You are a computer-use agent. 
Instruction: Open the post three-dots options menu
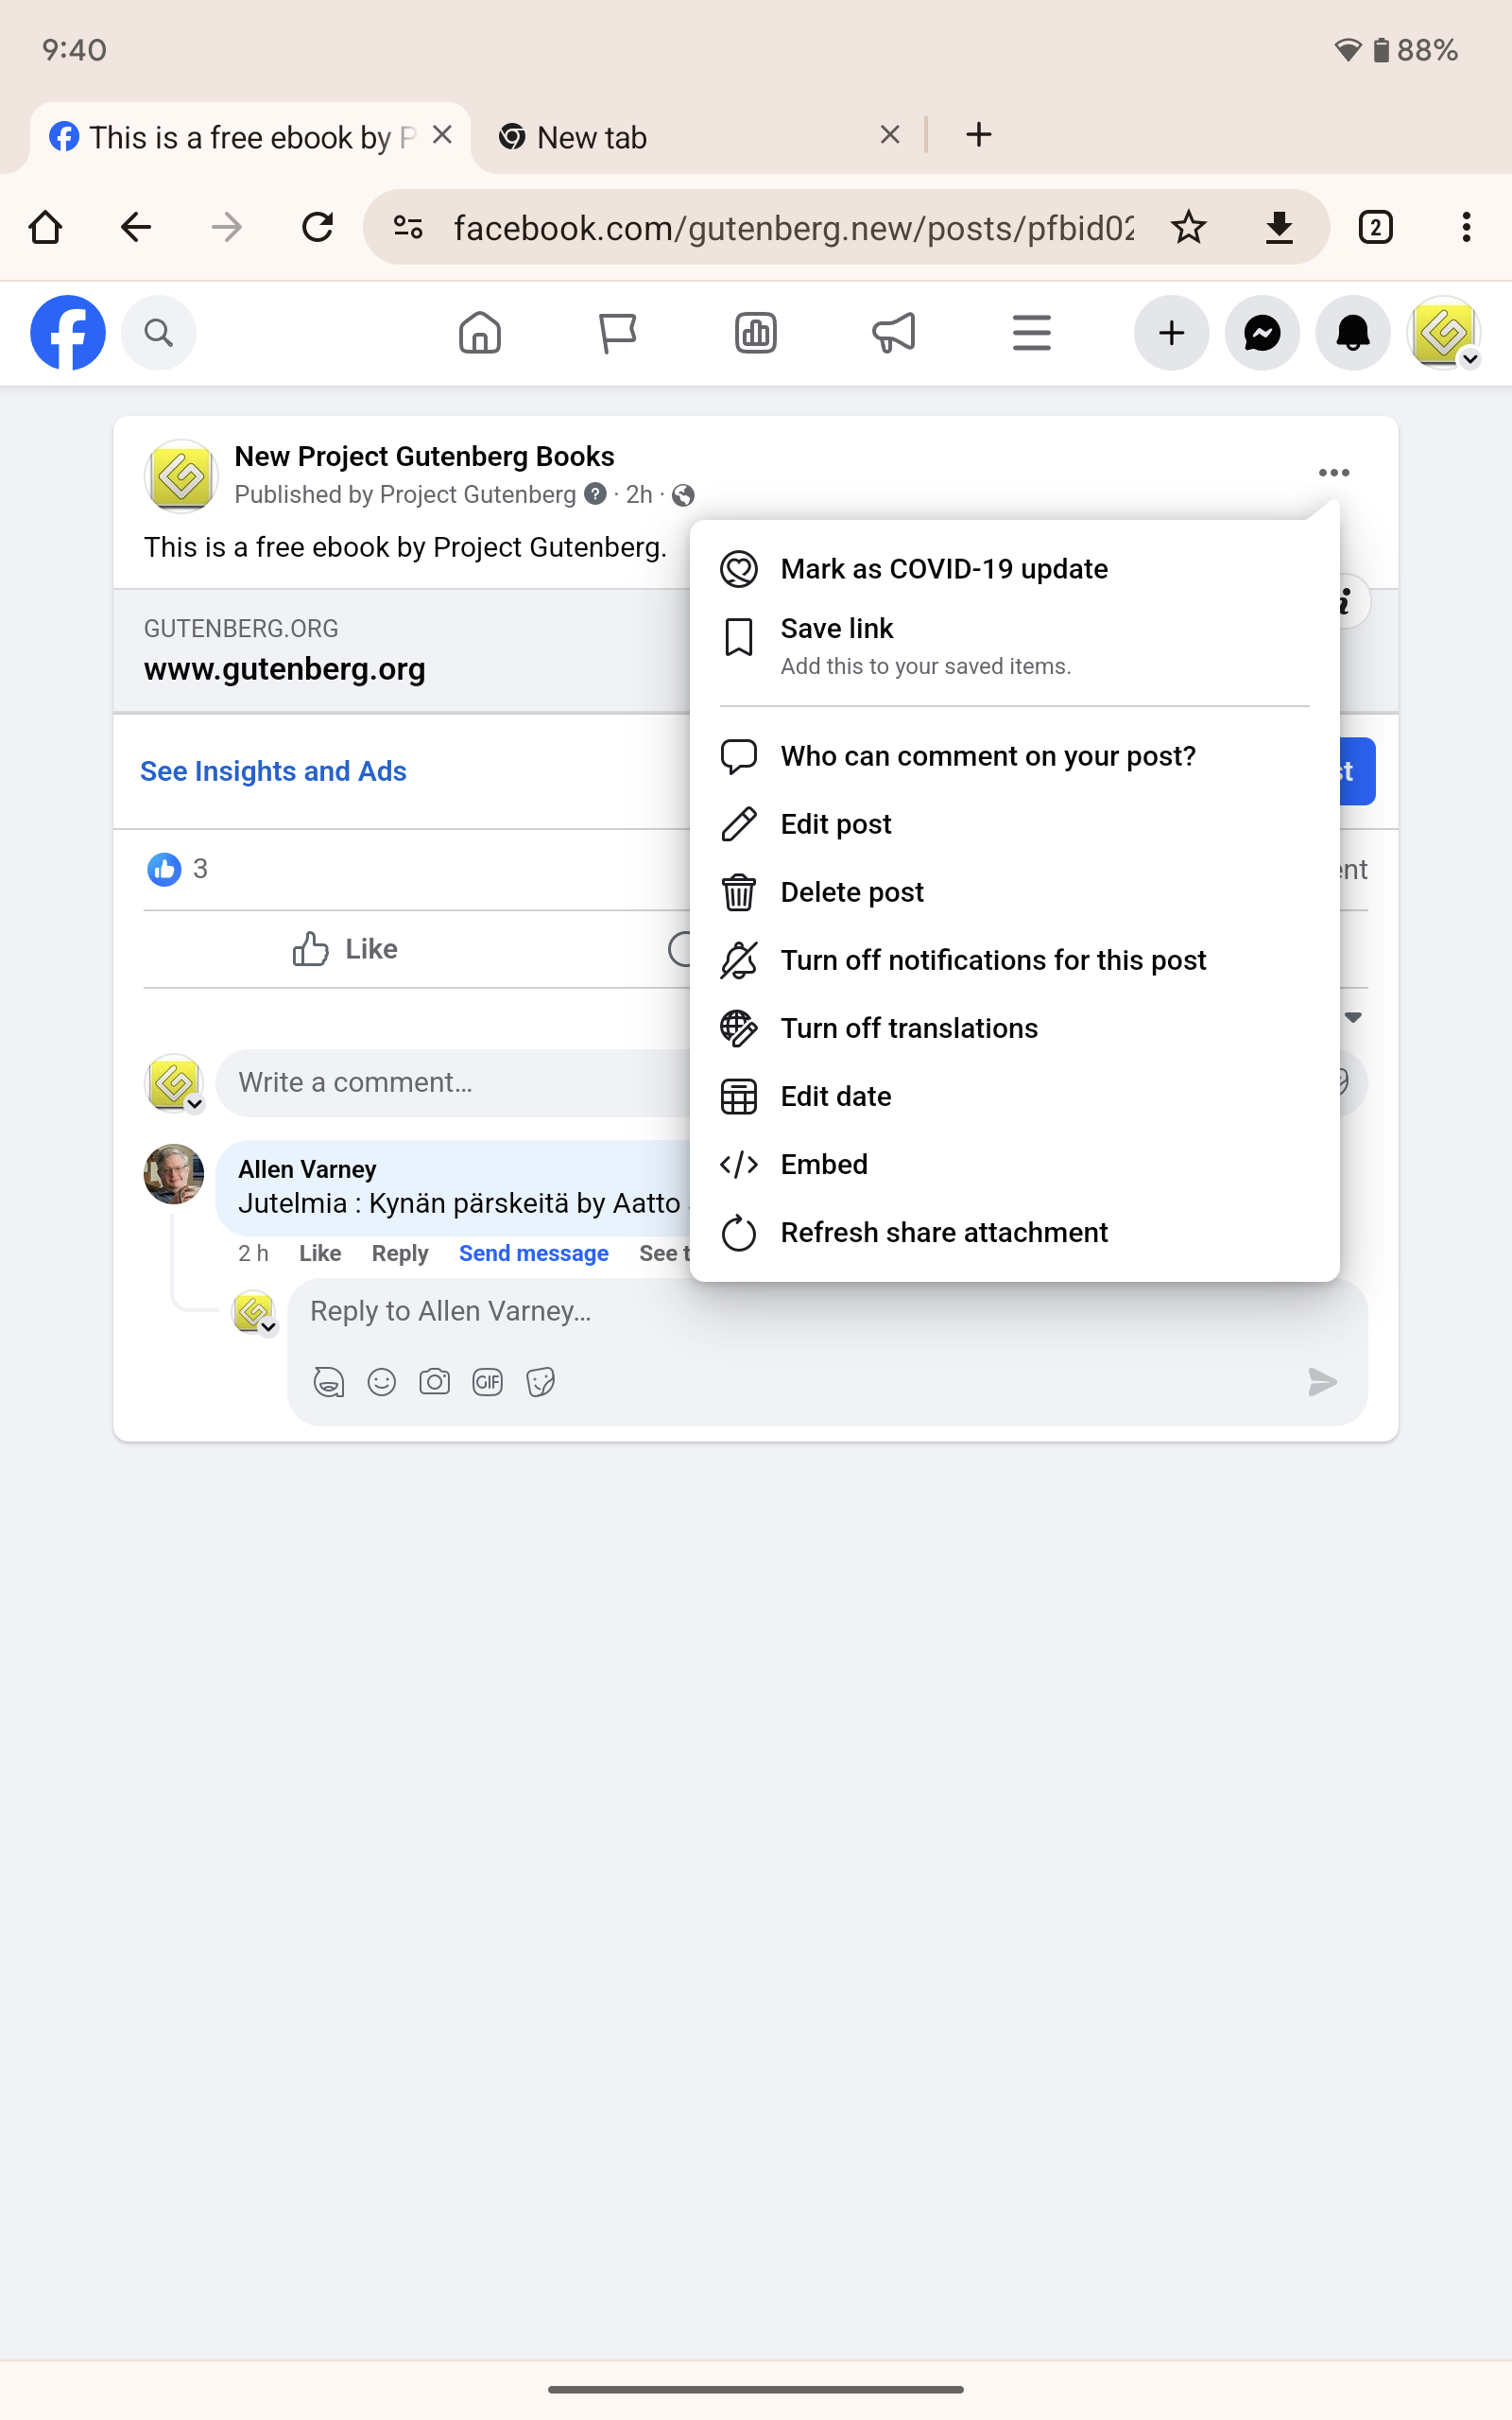point(1333,473)
